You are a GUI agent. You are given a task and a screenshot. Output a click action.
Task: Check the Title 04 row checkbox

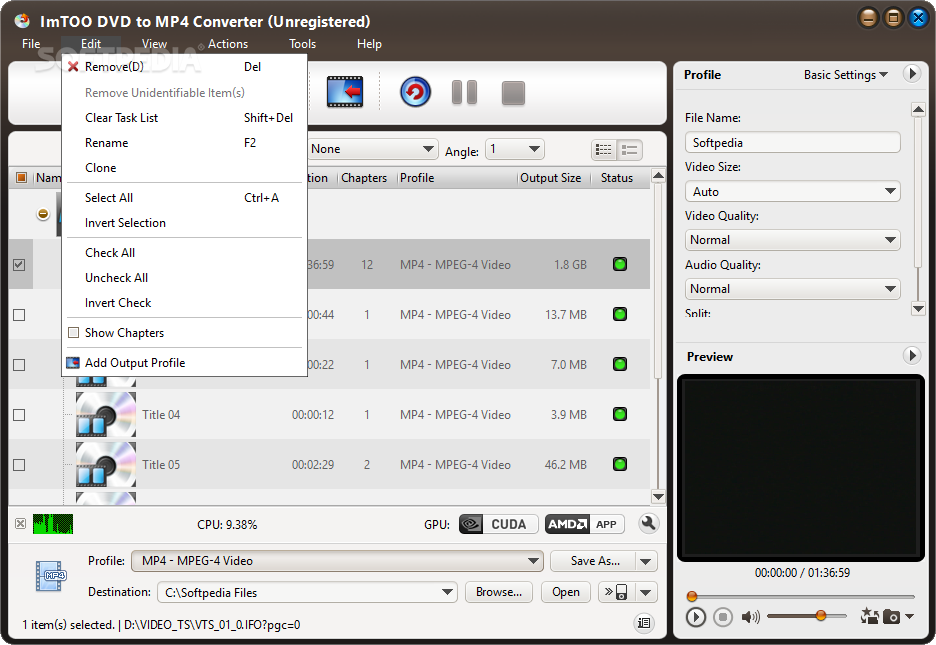point(19,415)
